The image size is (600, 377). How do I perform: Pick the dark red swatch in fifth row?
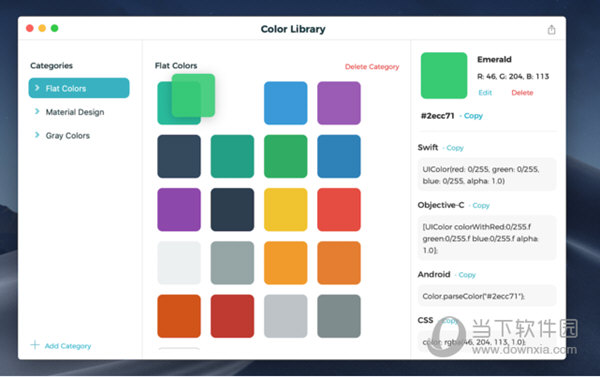point(232,316)
